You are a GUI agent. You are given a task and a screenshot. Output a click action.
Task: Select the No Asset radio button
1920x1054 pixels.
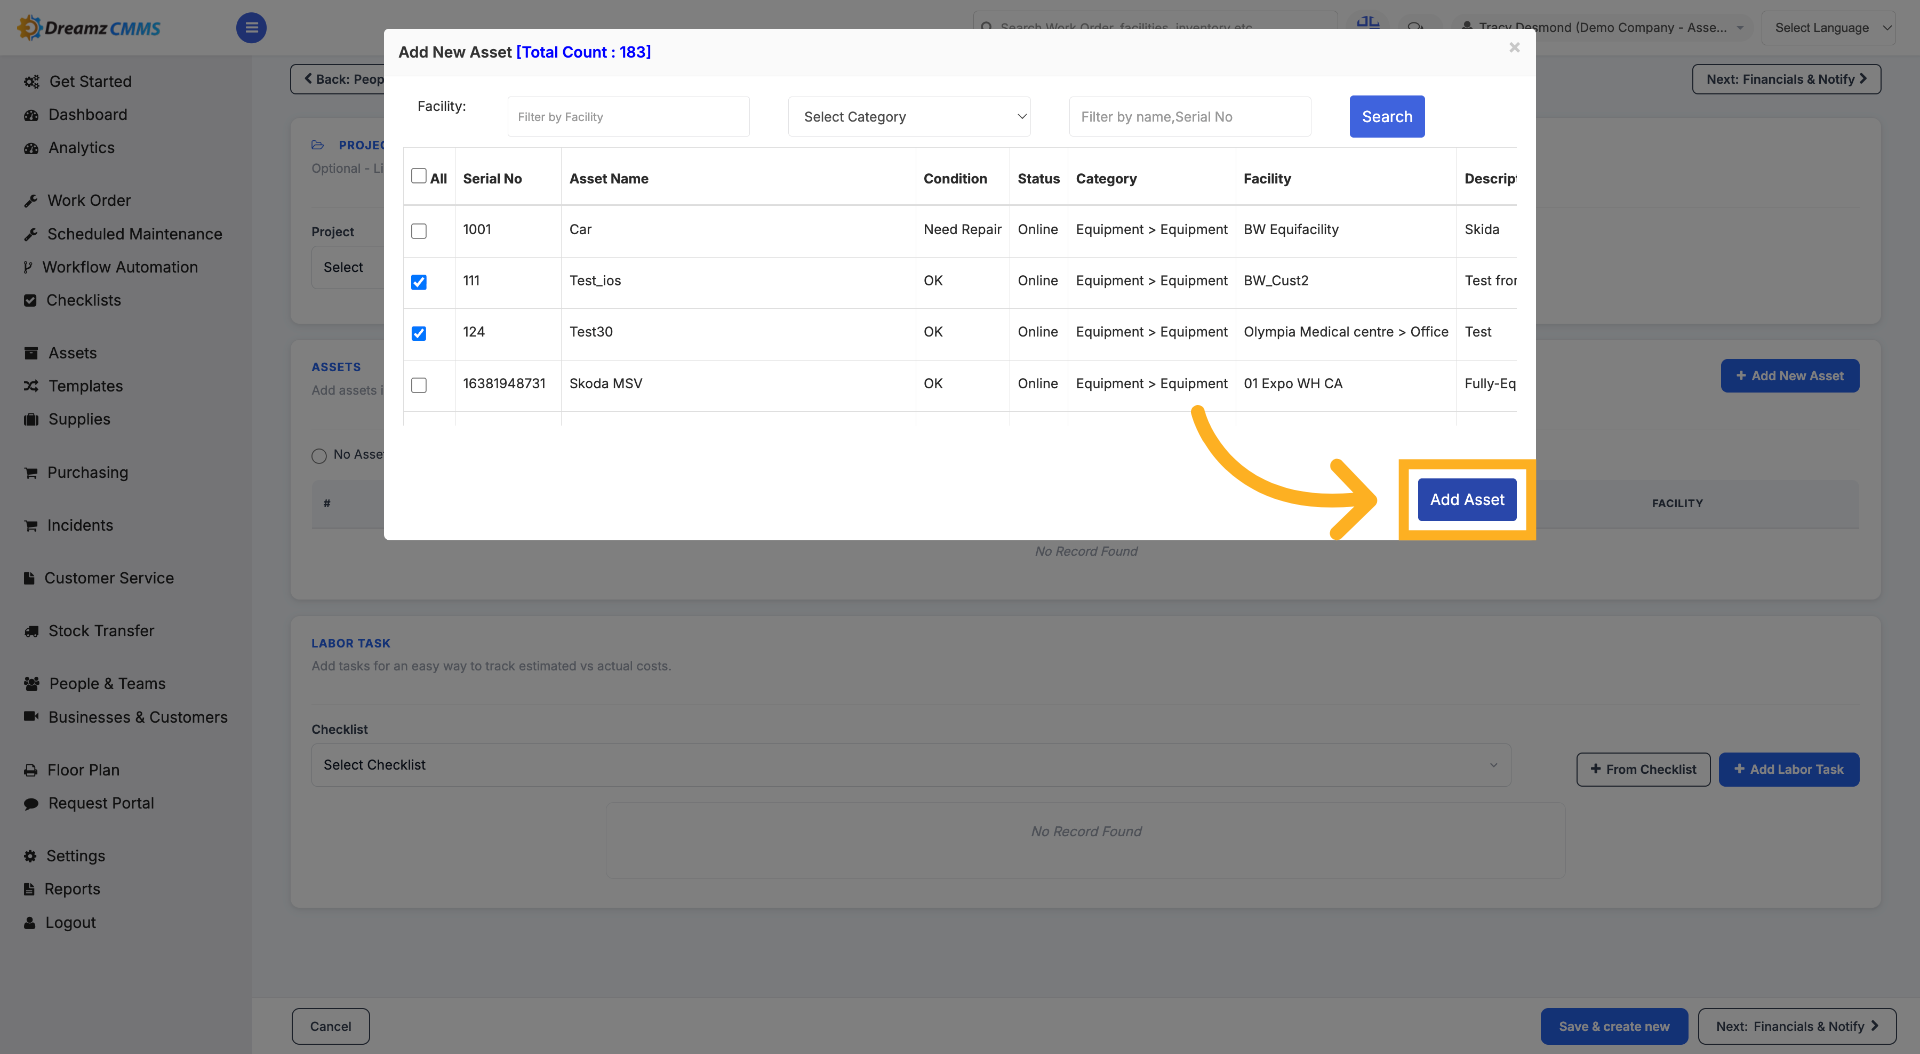[x=319, y=456]
